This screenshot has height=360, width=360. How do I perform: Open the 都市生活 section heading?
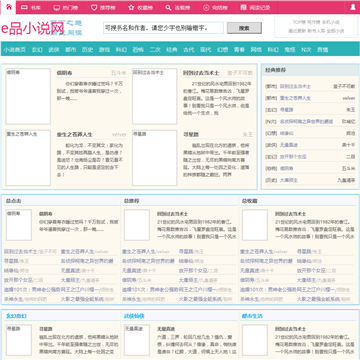[252, 316]
